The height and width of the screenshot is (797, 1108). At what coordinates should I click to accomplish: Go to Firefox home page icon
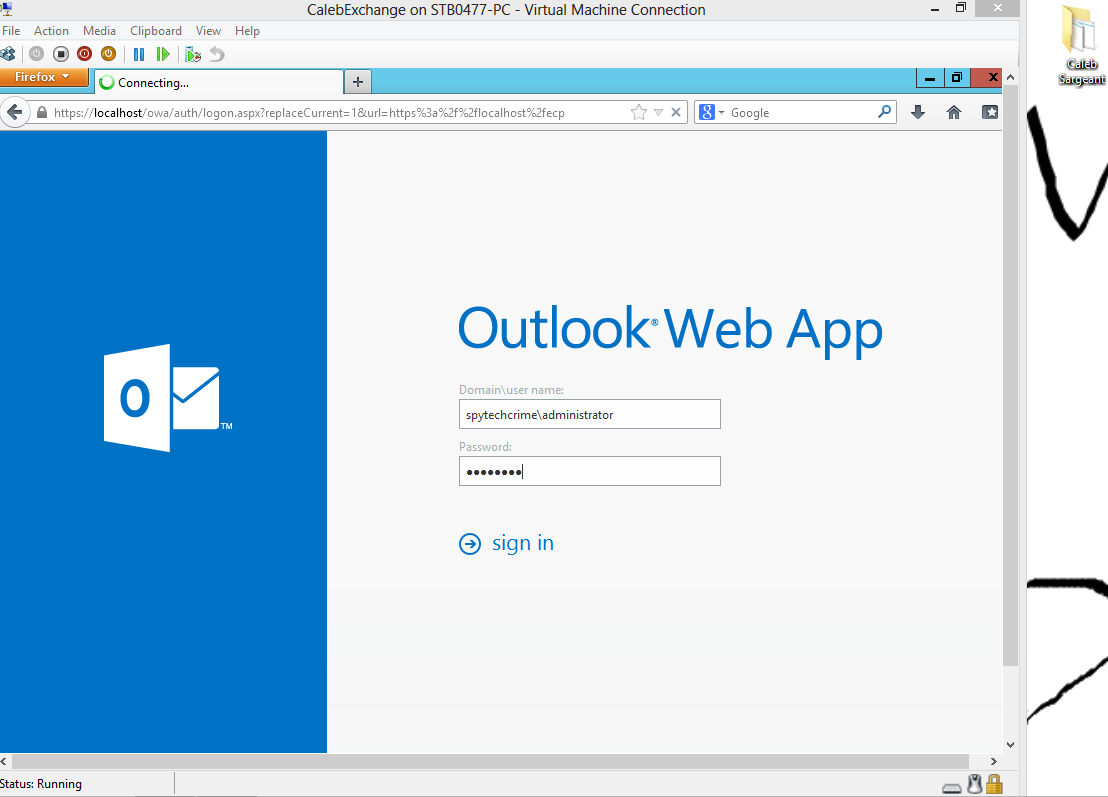[954, 112]
